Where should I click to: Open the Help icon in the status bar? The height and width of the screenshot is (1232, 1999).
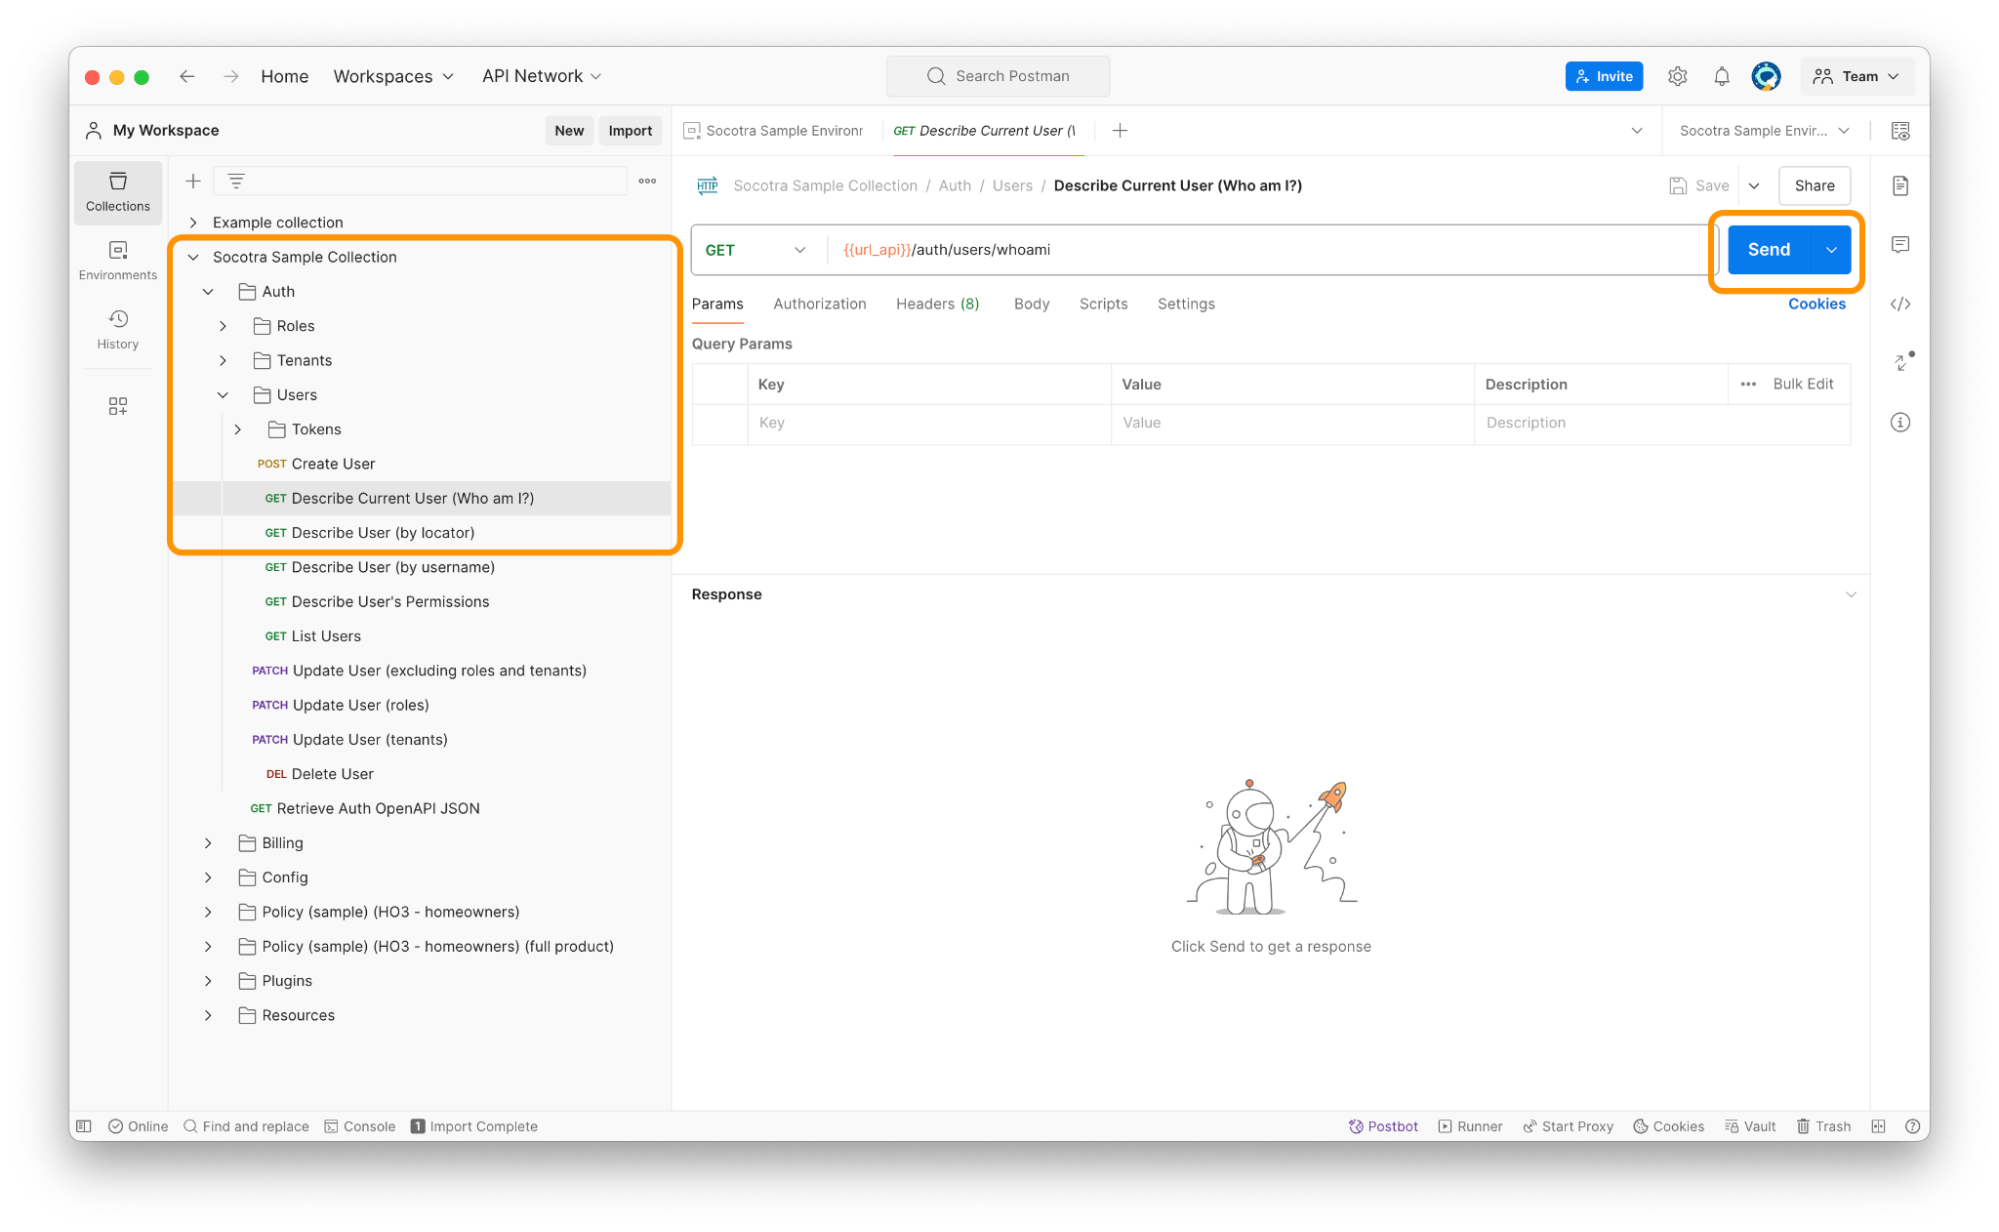coord(1911,1126)
